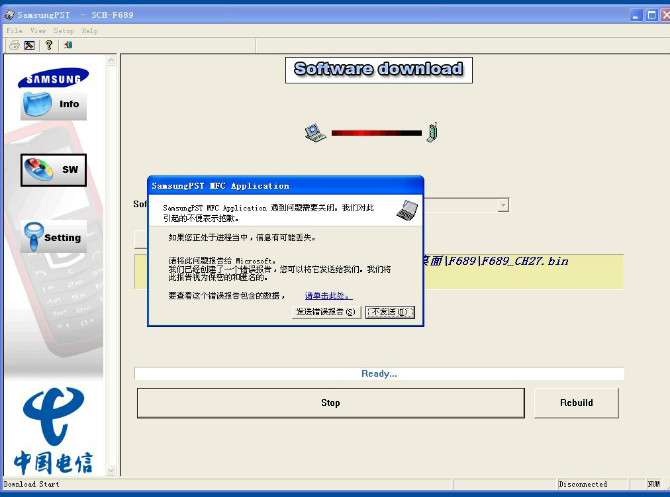
Task: Click the Software download heading
Action: pyautogui.click(x=379, y=69)
